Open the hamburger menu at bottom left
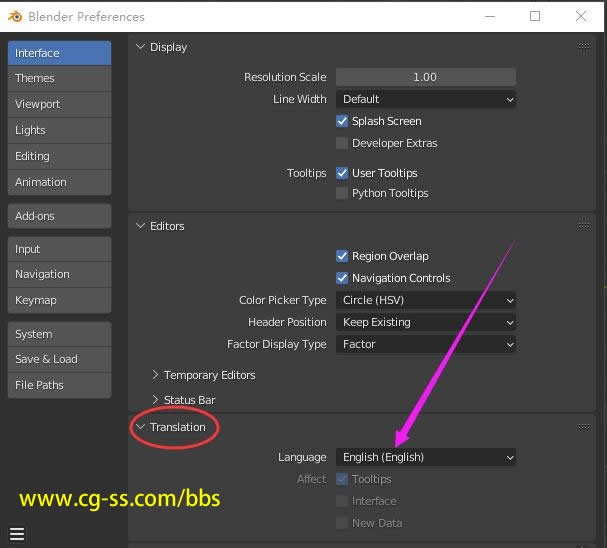Image resolution: width=607 pixels, height=548 pixels. [17, 534]
